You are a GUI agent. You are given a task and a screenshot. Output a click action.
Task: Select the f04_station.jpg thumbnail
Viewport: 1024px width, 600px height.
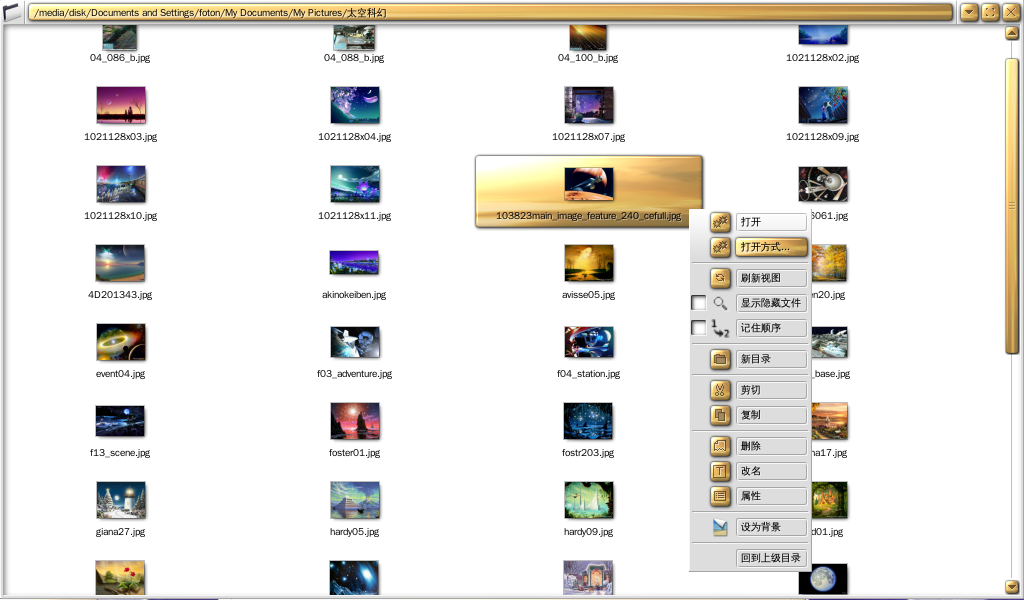tap(588, 342)
